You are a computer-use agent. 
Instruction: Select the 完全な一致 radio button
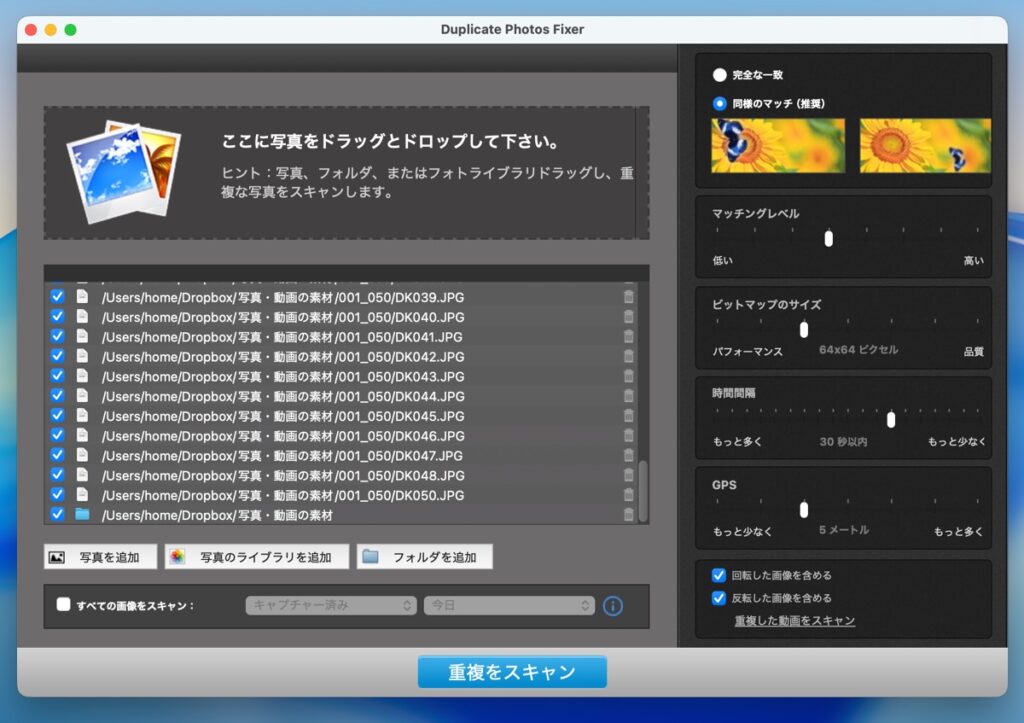tap(719, 75)
